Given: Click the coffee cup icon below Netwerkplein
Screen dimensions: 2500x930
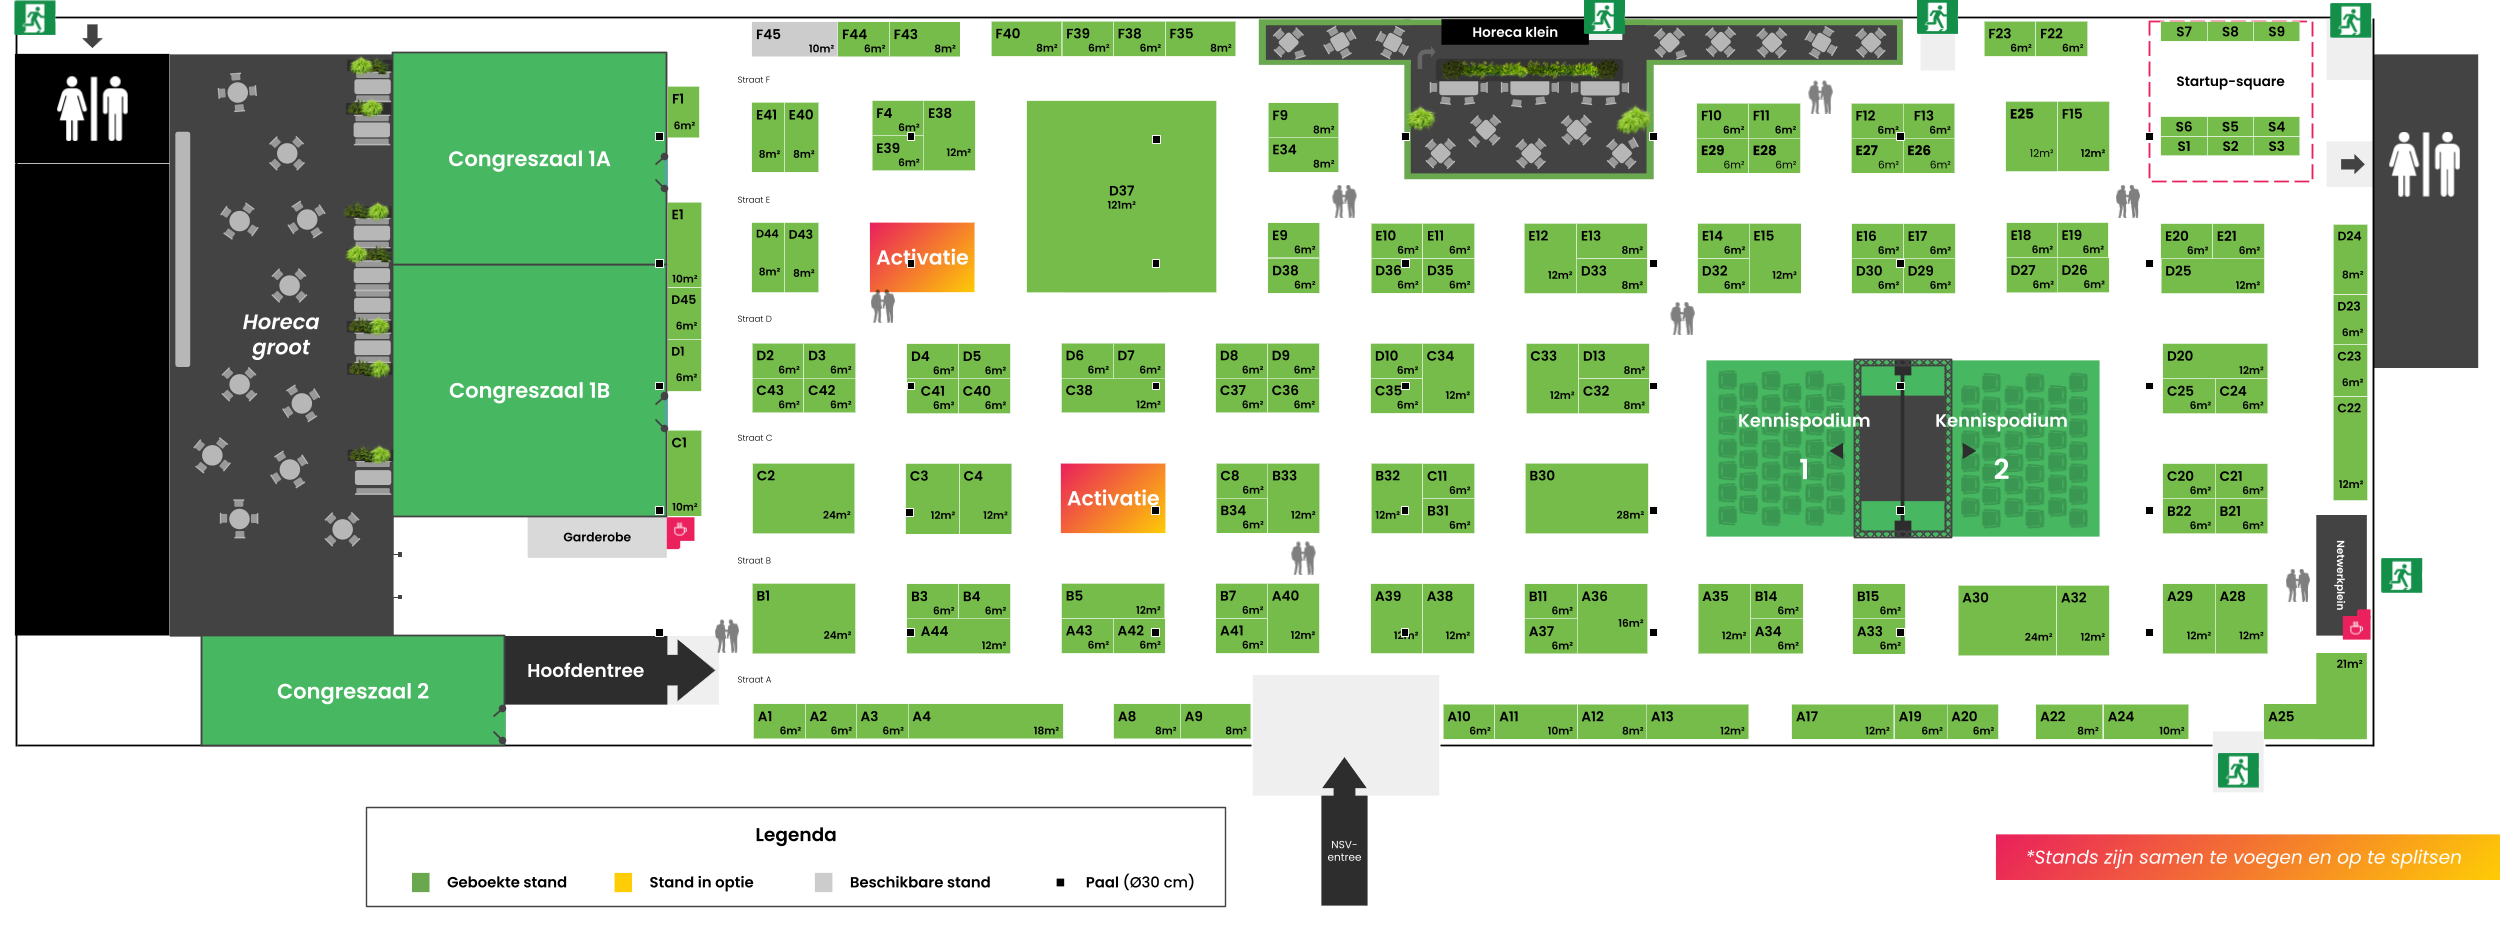Looking at the screenshot, I should (x=2356, y=626).
